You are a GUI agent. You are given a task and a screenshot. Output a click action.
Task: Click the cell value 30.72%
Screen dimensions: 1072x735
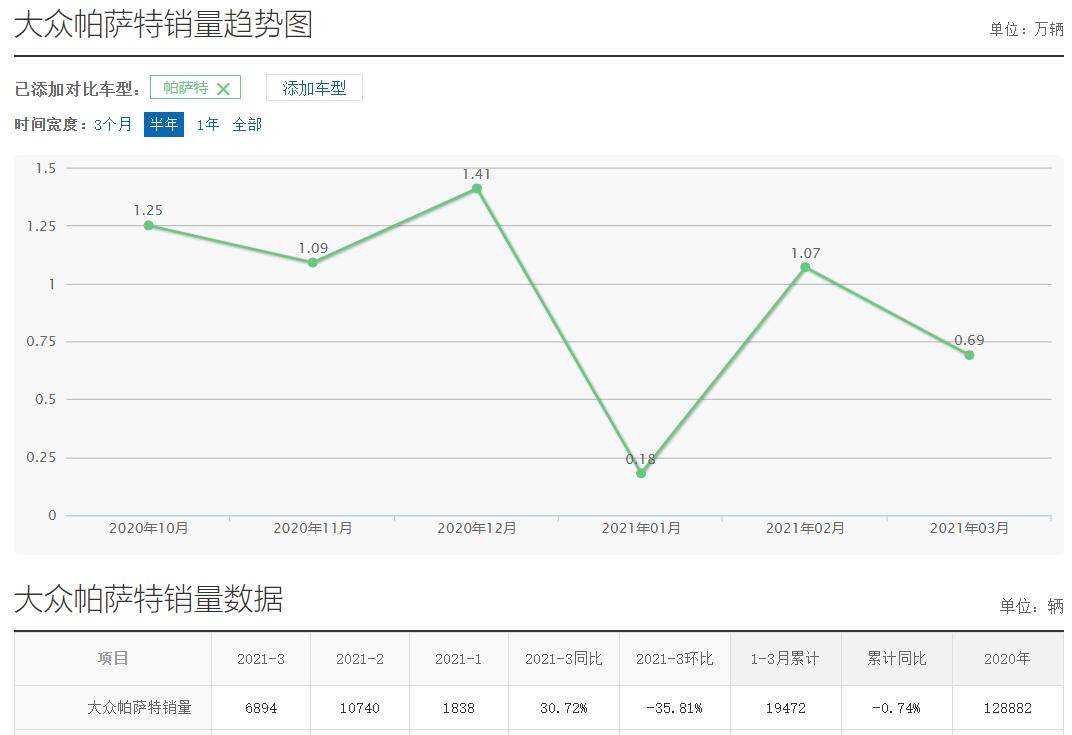(563, 708)
